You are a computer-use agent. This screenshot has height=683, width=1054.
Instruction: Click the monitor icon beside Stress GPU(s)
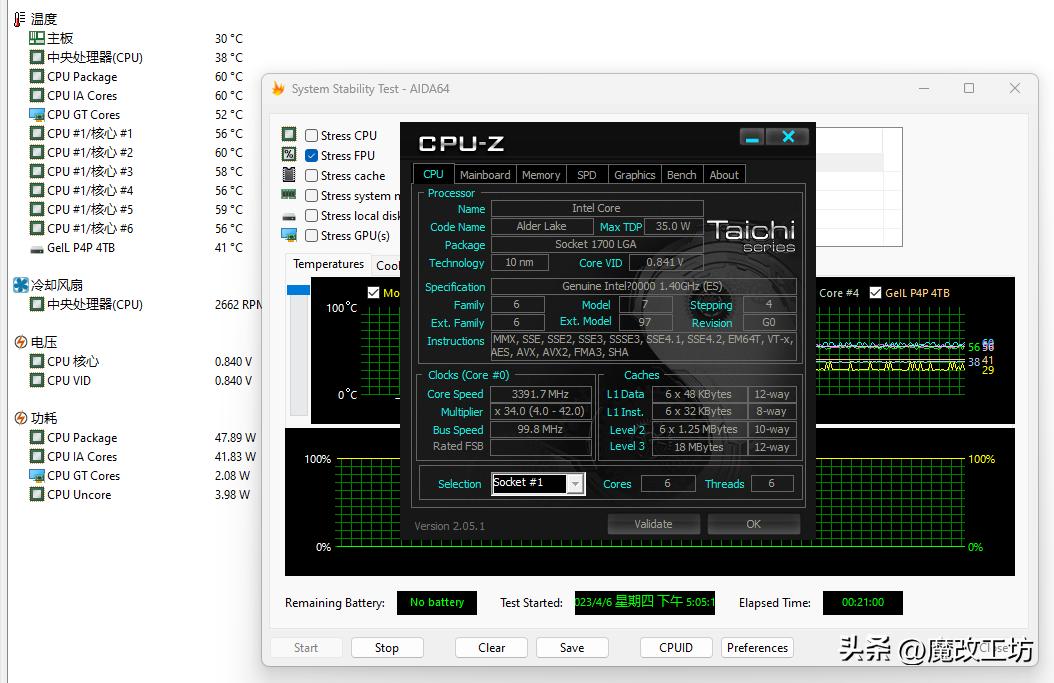[x=289, y=235]
